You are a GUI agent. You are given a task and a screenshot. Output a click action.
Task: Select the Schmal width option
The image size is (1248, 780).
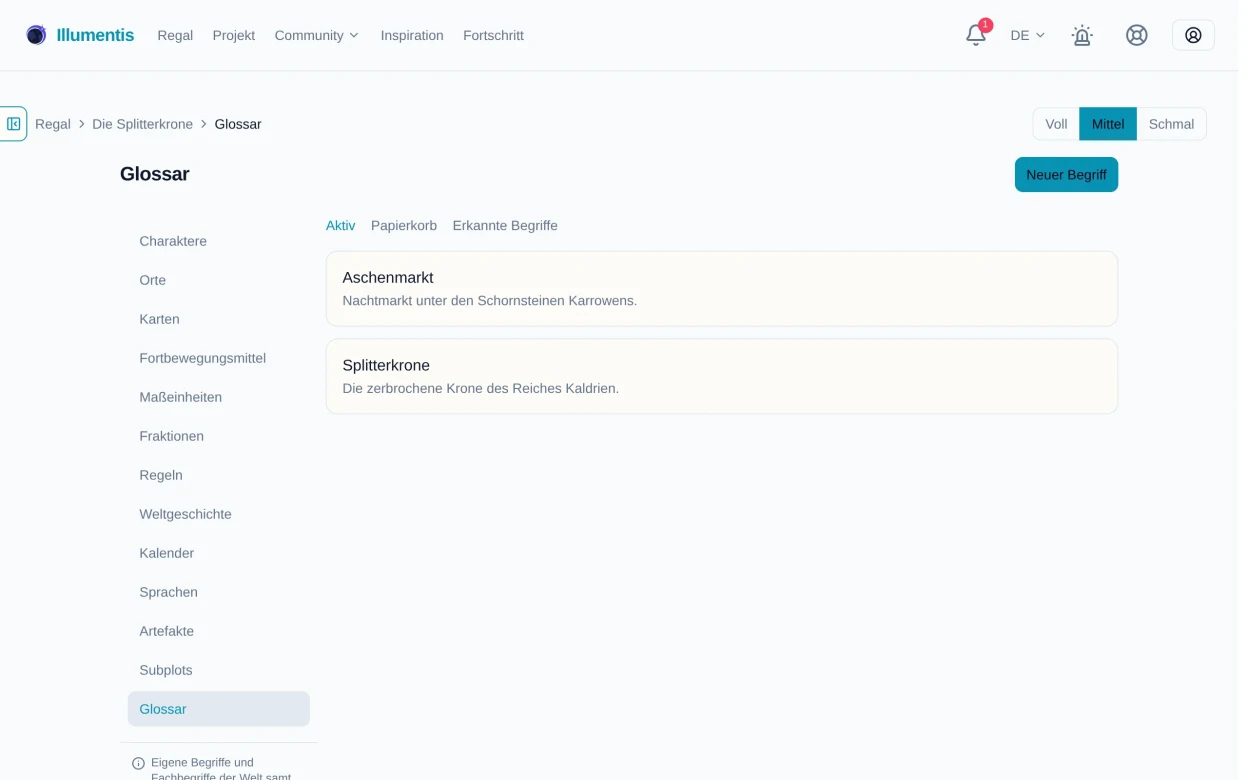click(x=1171, y=124)
